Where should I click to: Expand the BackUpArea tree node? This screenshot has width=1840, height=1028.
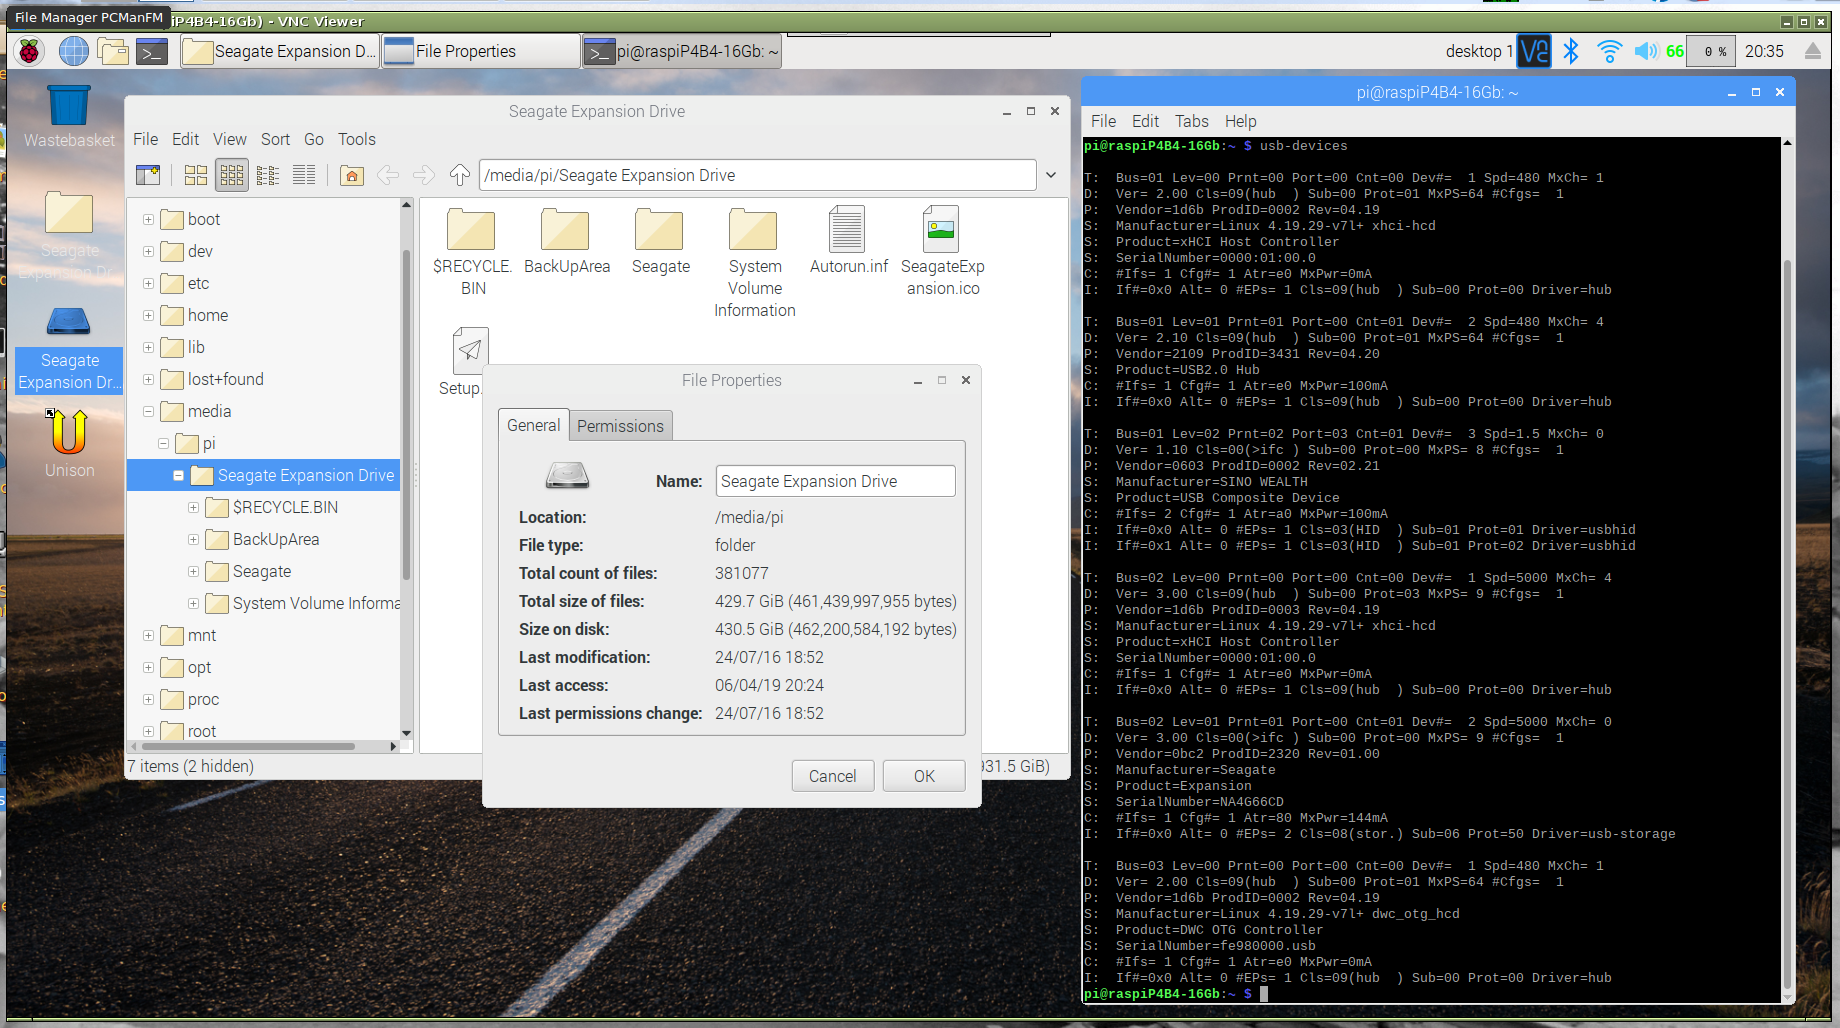193,539
